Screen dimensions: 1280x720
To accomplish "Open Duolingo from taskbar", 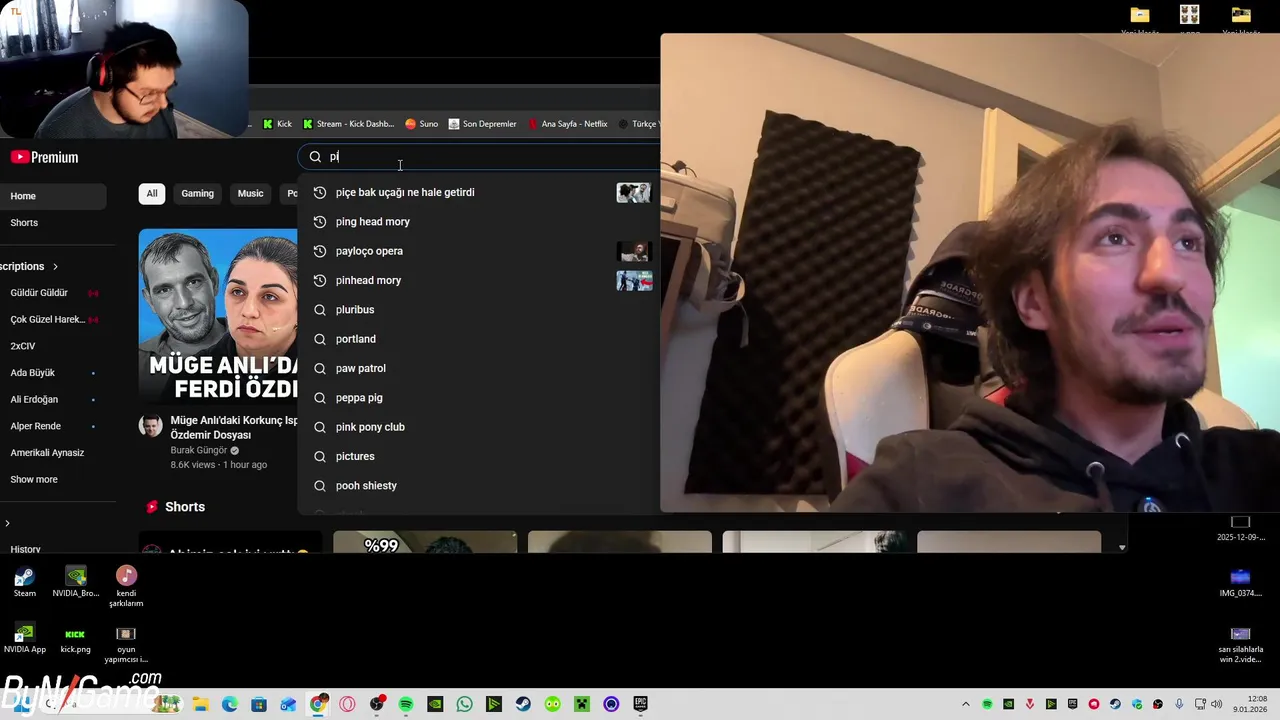I will point(553,704).
